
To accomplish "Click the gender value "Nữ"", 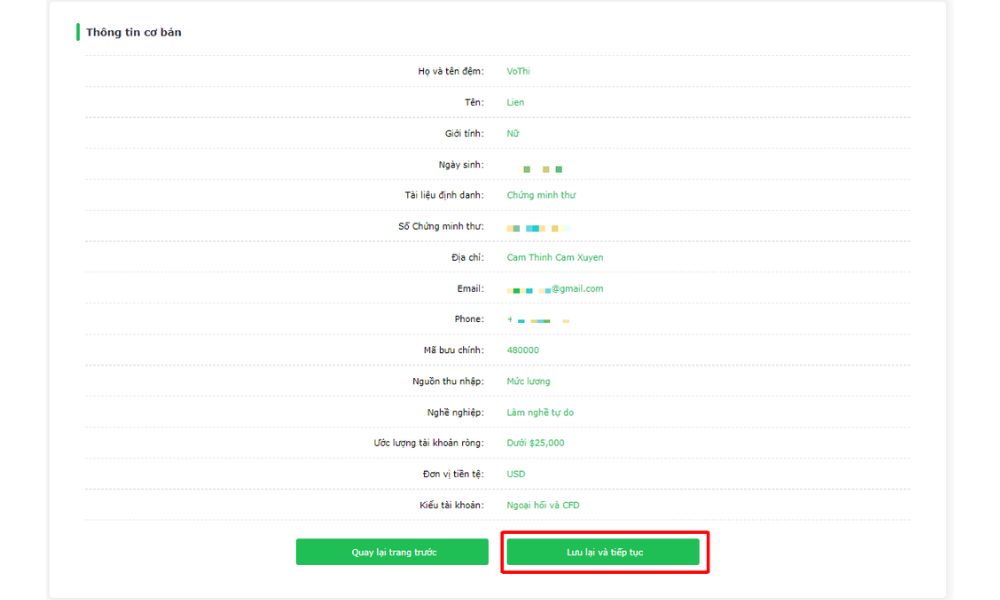I will (512, 133).
